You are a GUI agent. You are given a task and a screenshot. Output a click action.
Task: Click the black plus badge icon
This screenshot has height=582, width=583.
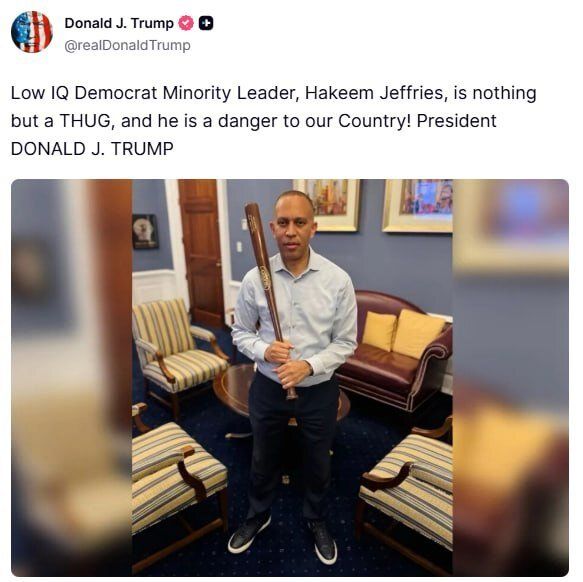point(206,23)
